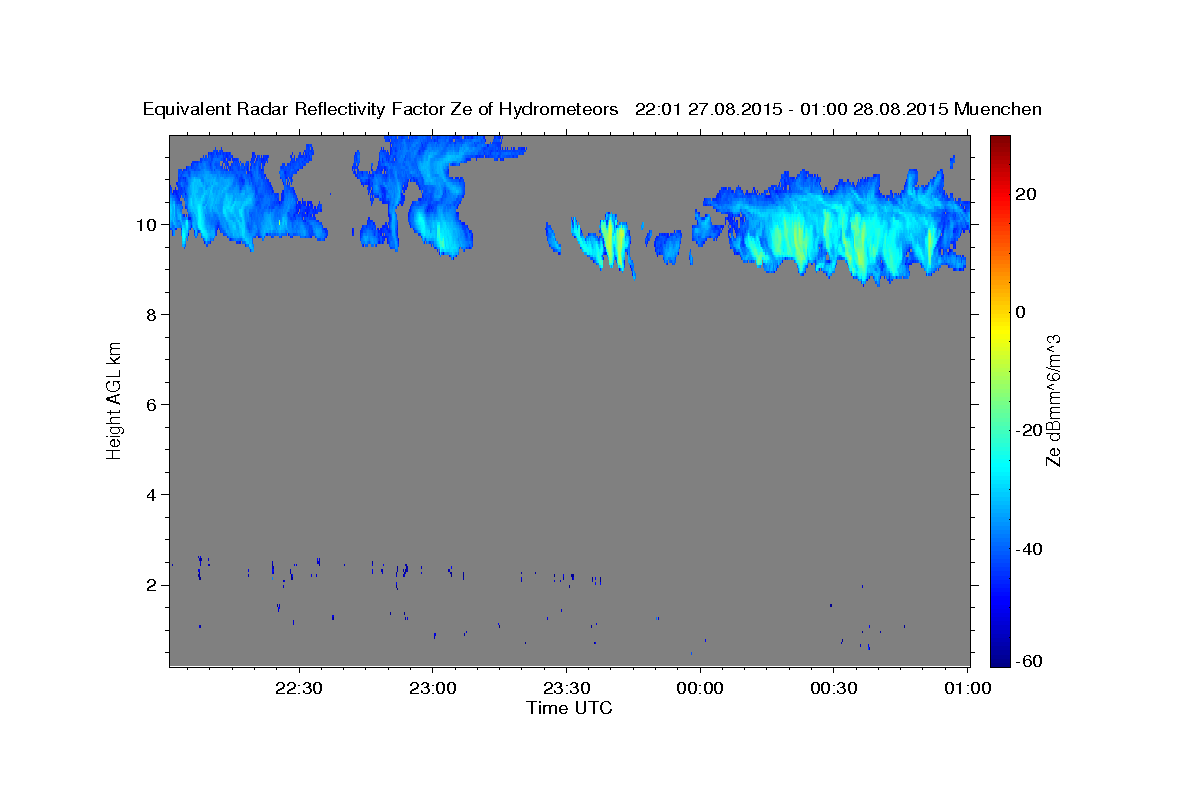Click the 23:30 time tick label
Image resolution: width=1200 pixels, height=800 pixels.
click(x=566, y=688)
